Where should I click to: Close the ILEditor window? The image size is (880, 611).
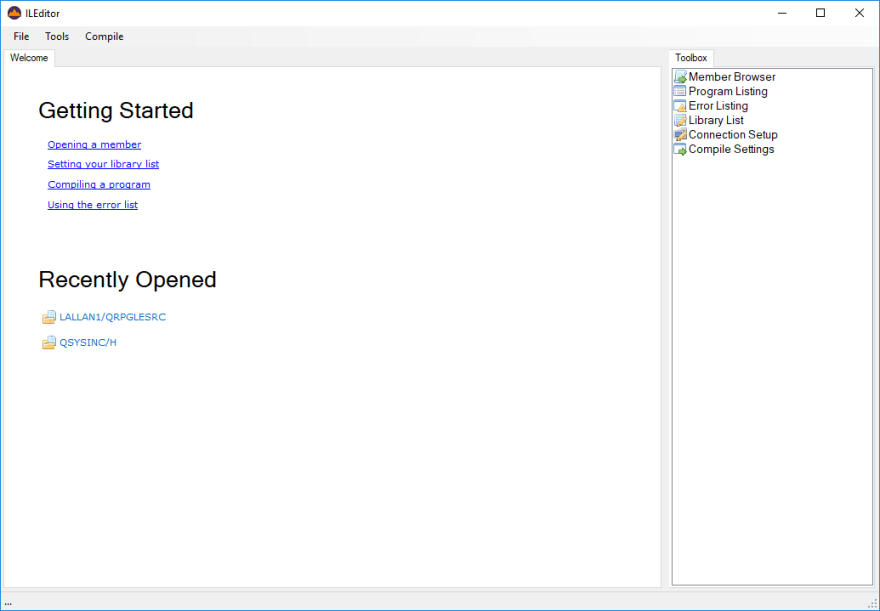pos(859,13)
